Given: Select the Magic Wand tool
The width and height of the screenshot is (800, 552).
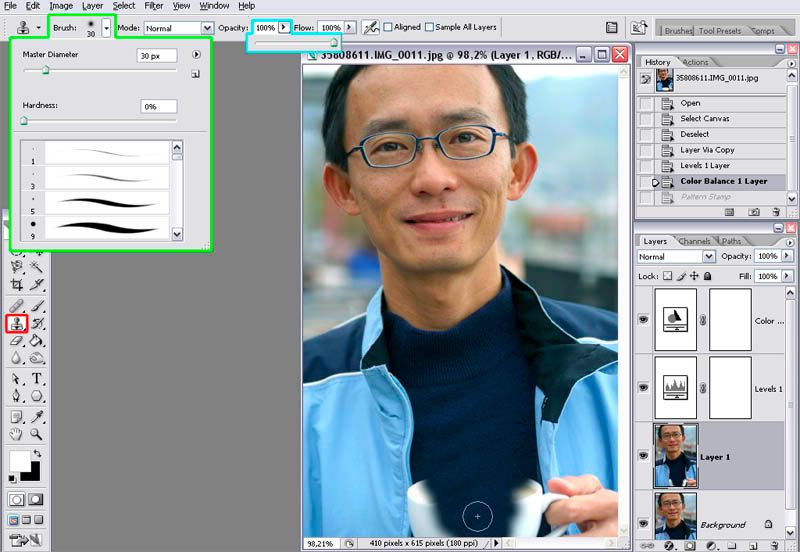Looking at the screenshot, I should click(36, 266).
